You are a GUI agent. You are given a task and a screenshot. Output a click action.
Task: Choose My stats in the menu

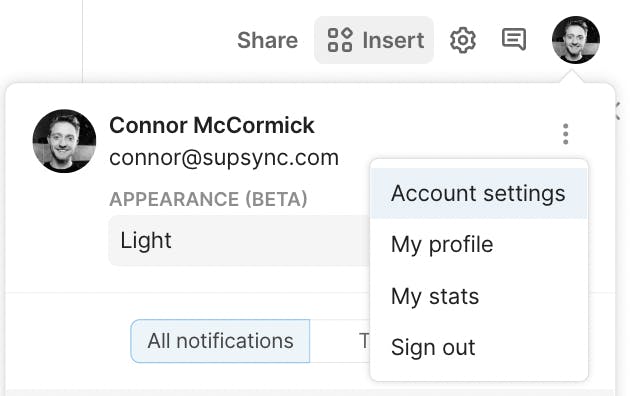coord(479,296)
